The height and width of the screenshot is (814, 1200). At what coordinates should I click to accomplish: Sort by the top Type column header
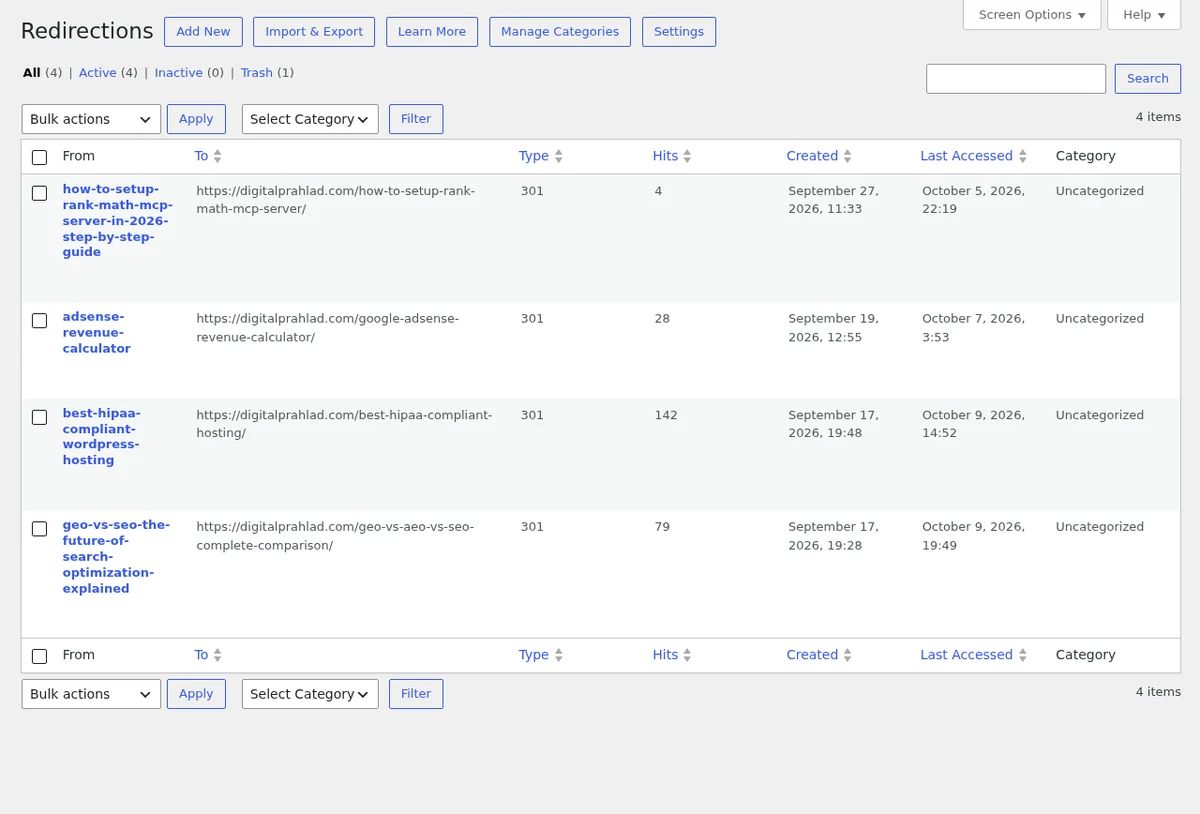point(534,156)
